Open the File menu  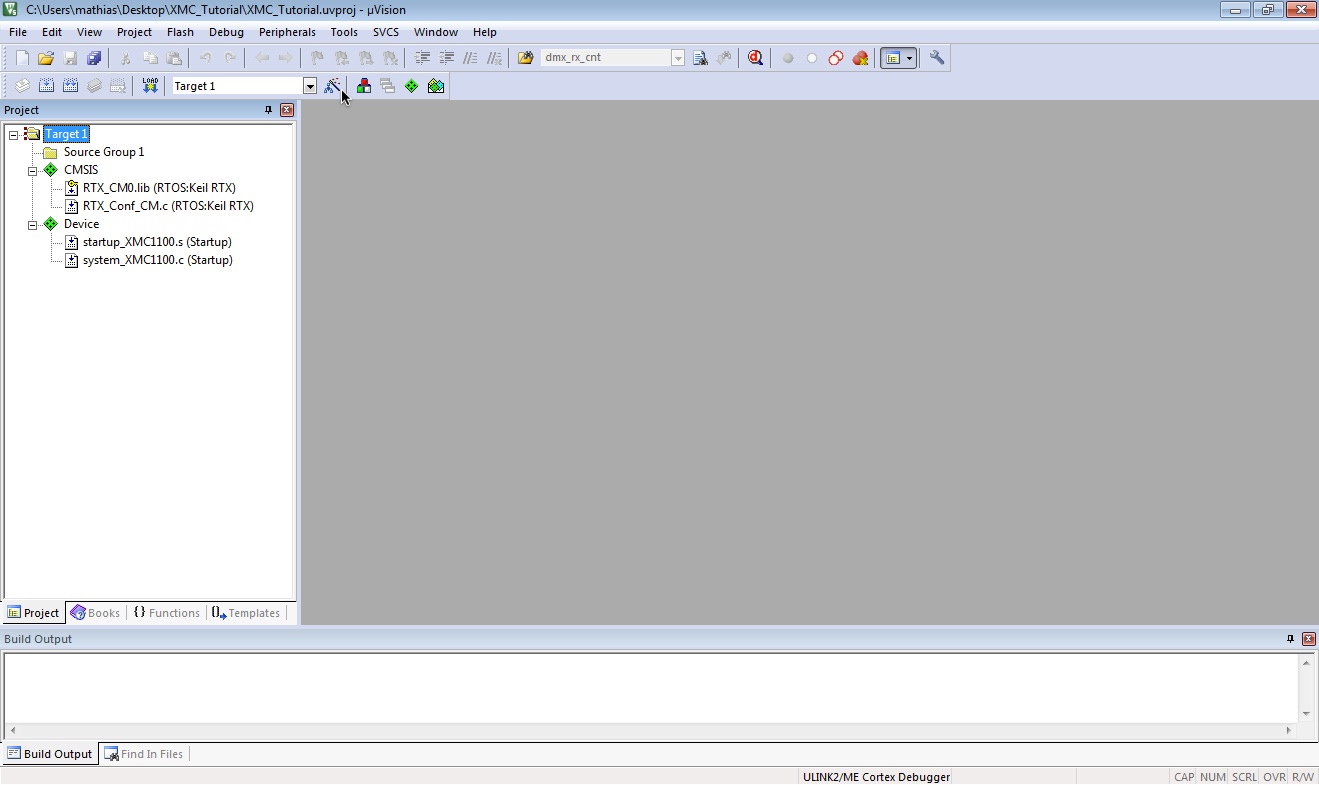click(x=18, y=32)
